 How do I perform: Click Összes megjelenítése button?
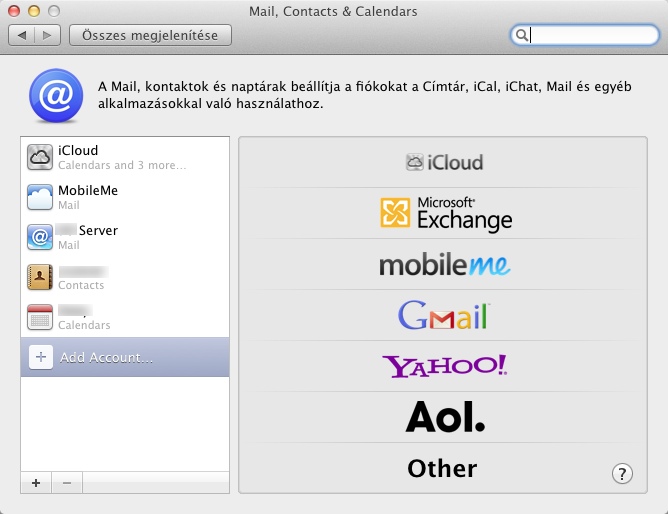(x=150, y=35)
